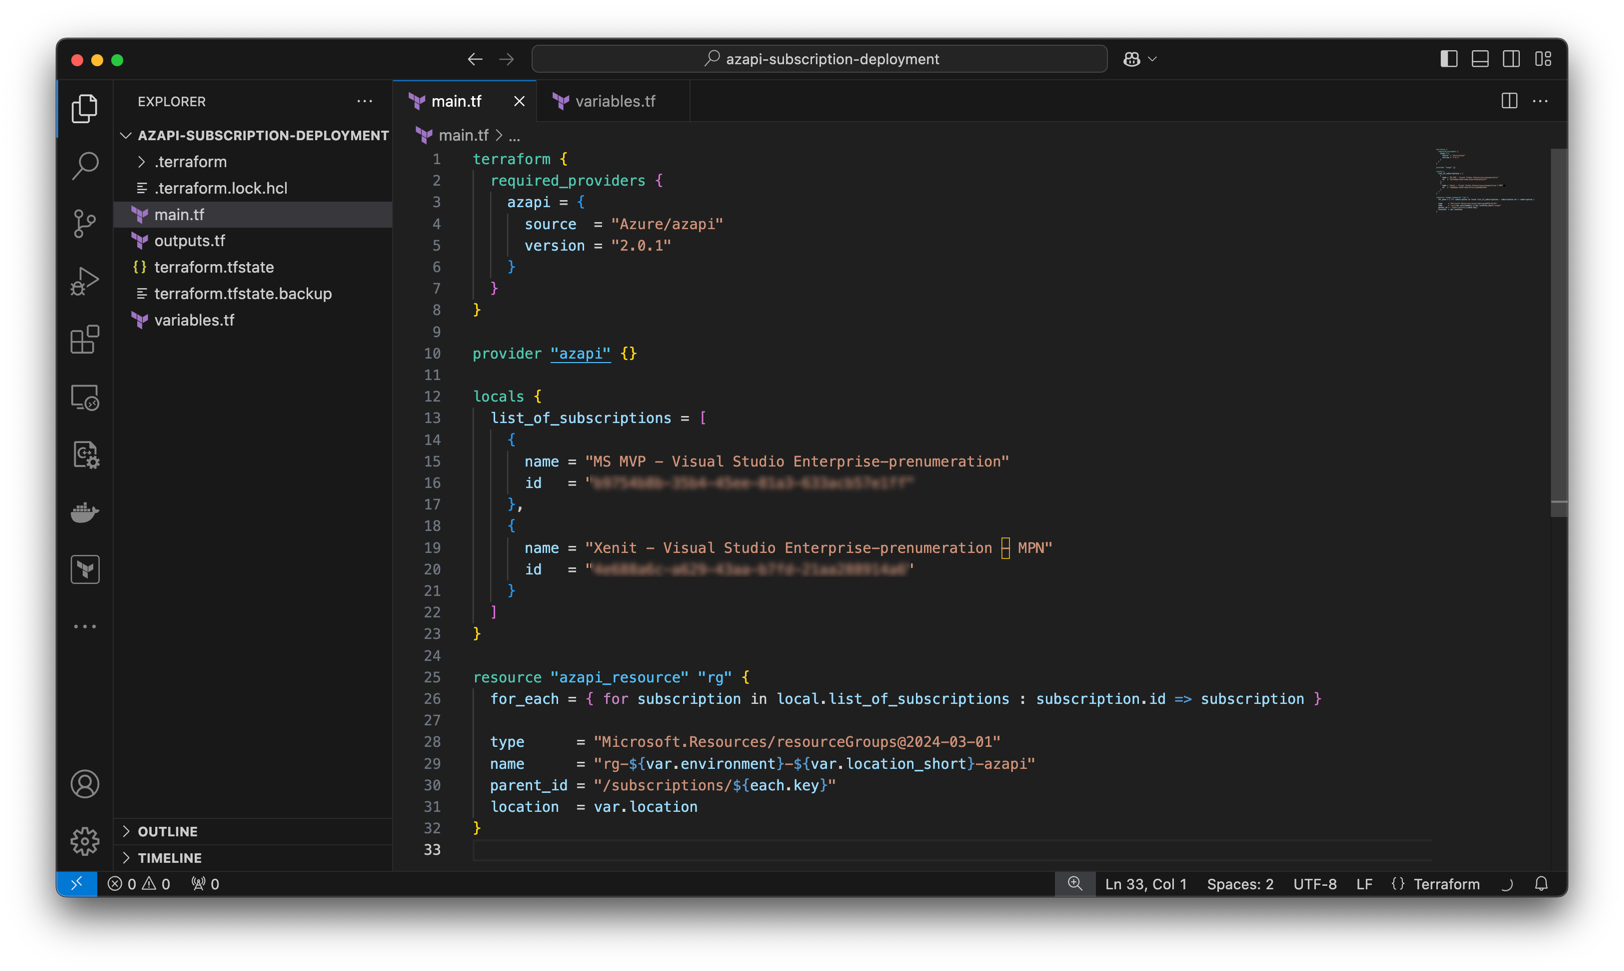This screenshot has height=971, width=1624.
Task: Toggle the bottom panel visibility
Action: tap(1480, 59)
